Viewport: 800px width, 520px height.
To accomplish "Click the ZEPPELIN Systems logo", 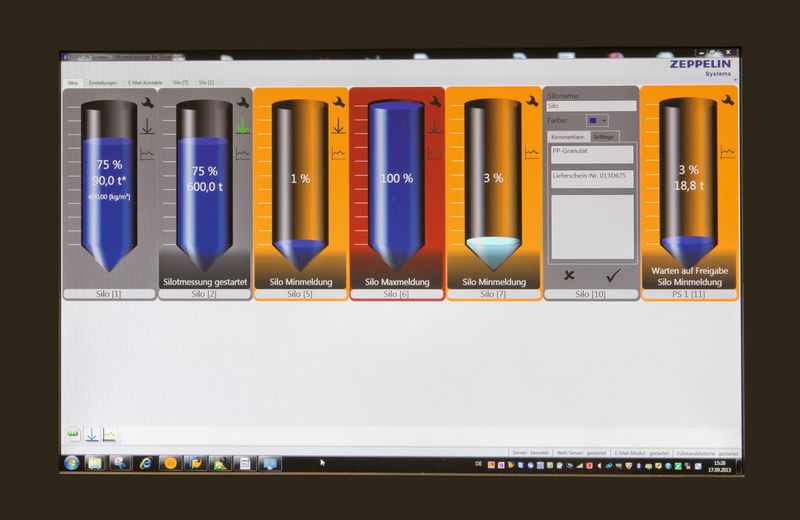I will pyautogui.click(x=701, y=67).
